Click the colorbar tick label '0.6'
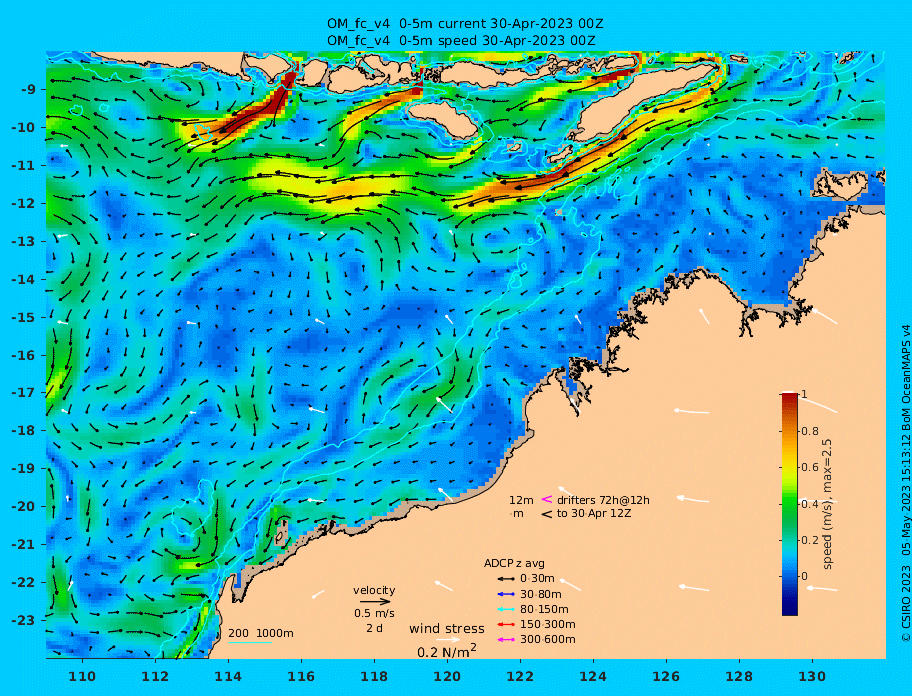 click(x=810, y=467)
